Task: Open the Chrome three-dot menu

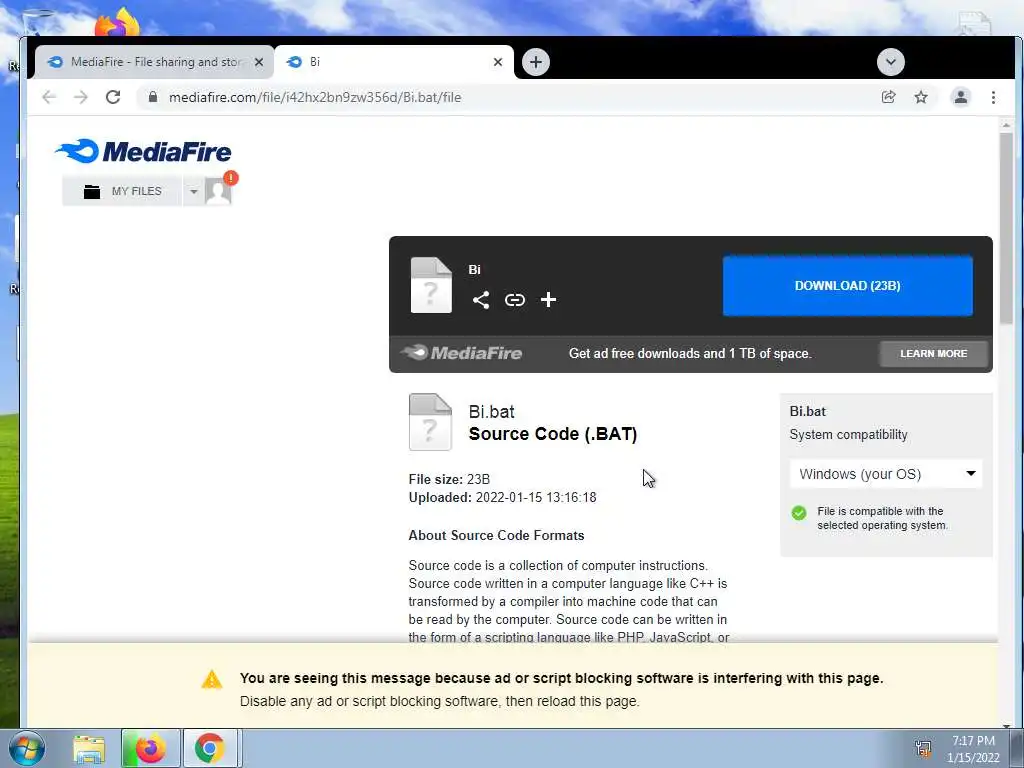Action: pyautogui.click(x=993, y=97)
